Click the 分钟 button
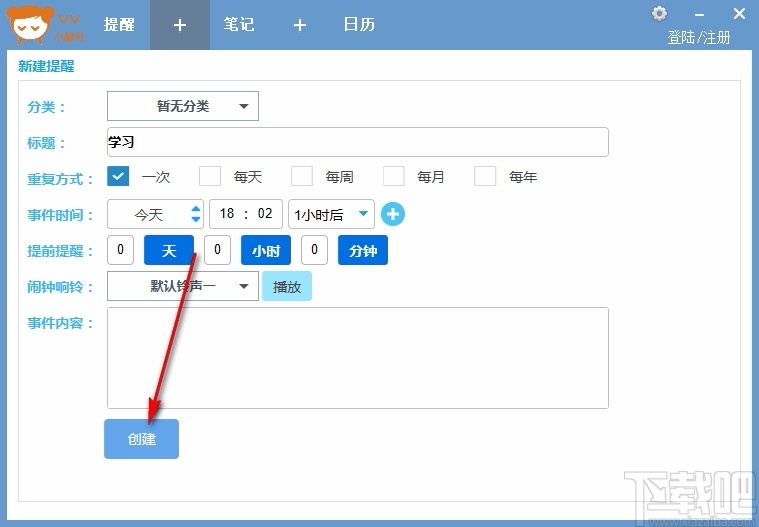 (363, 250)
